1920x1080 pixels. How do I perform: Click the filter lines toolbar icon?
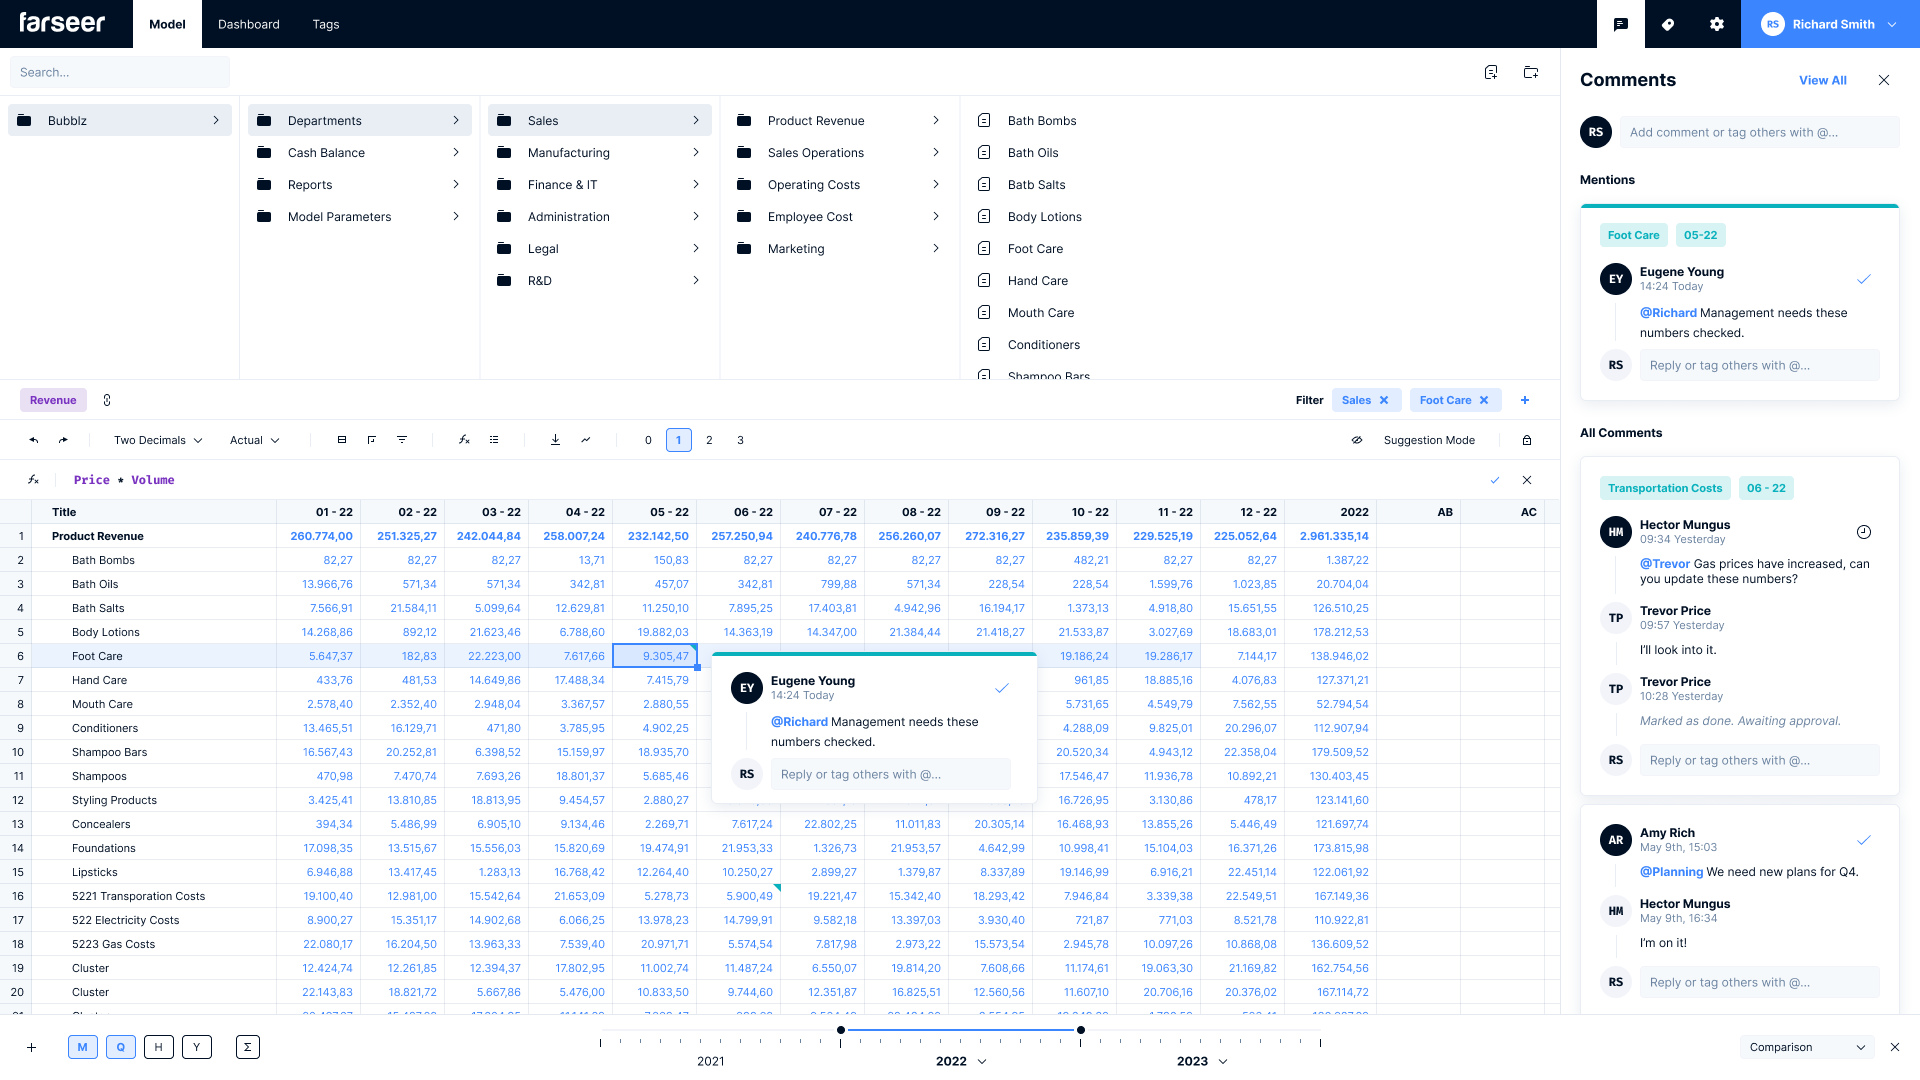click(402, 440)
